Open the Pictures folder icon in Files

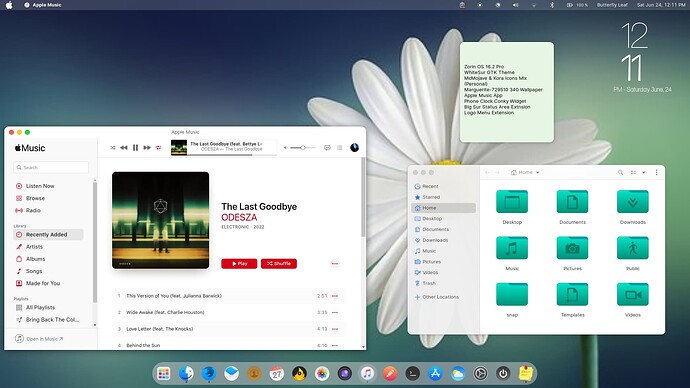click(572, 248)
